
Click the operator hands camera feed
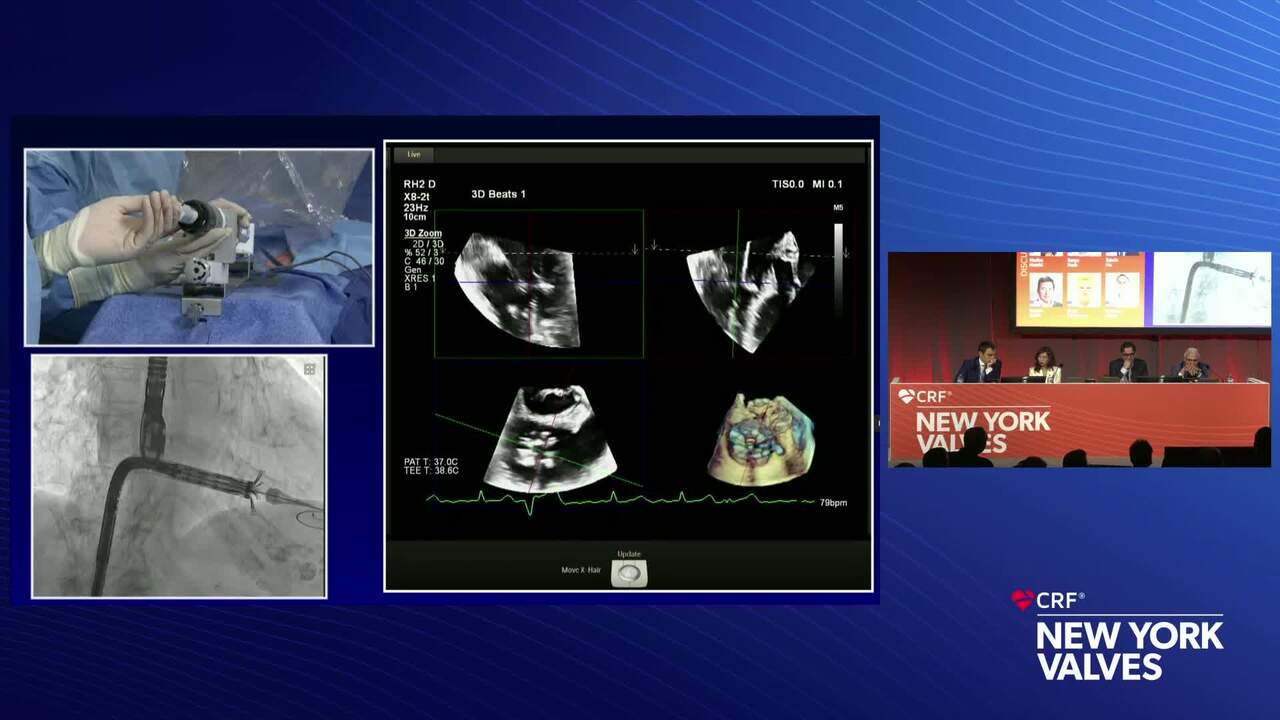(x=199, y=247)
